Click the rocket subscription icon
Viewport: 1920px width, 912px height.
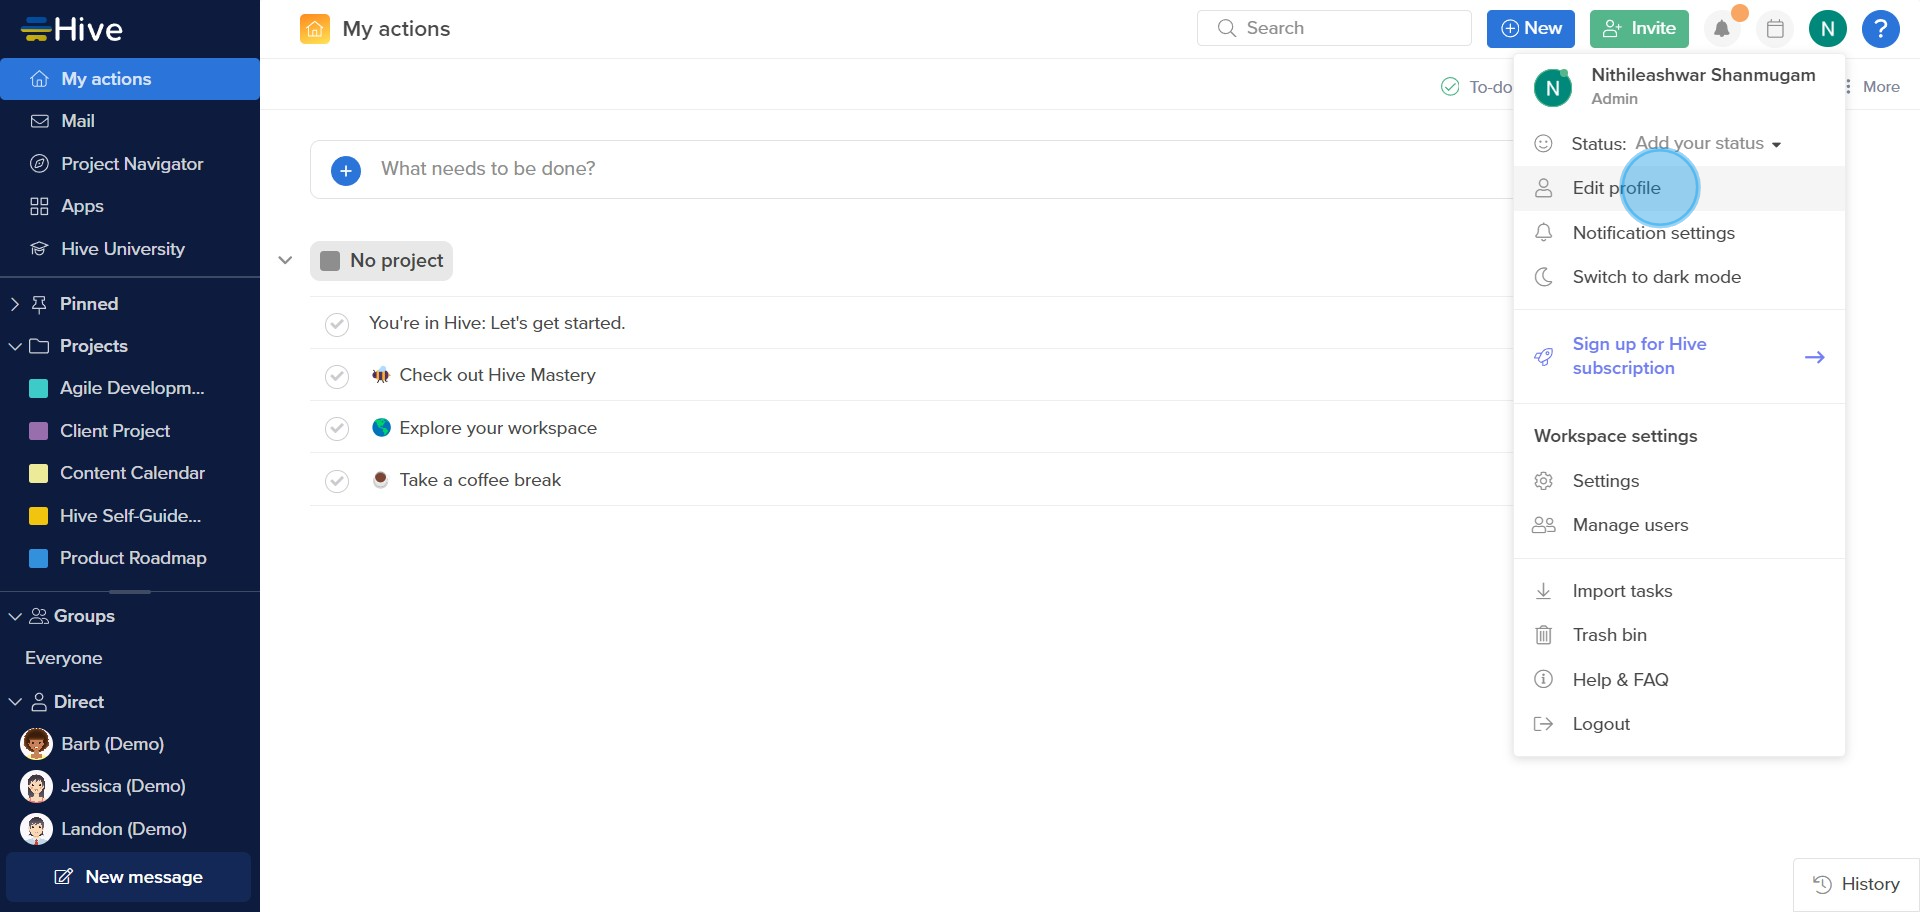point(1544,357)
